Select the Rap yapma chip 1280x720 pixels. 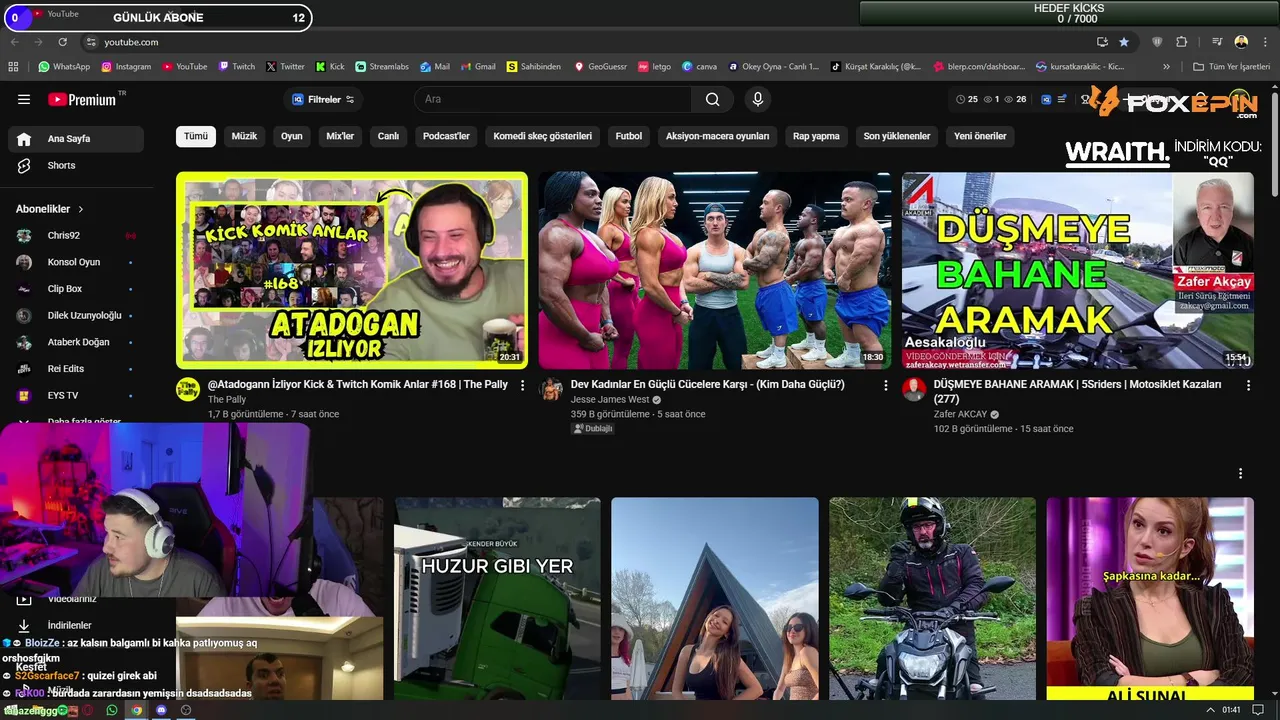pyautogui.click(x=816, y=136)
